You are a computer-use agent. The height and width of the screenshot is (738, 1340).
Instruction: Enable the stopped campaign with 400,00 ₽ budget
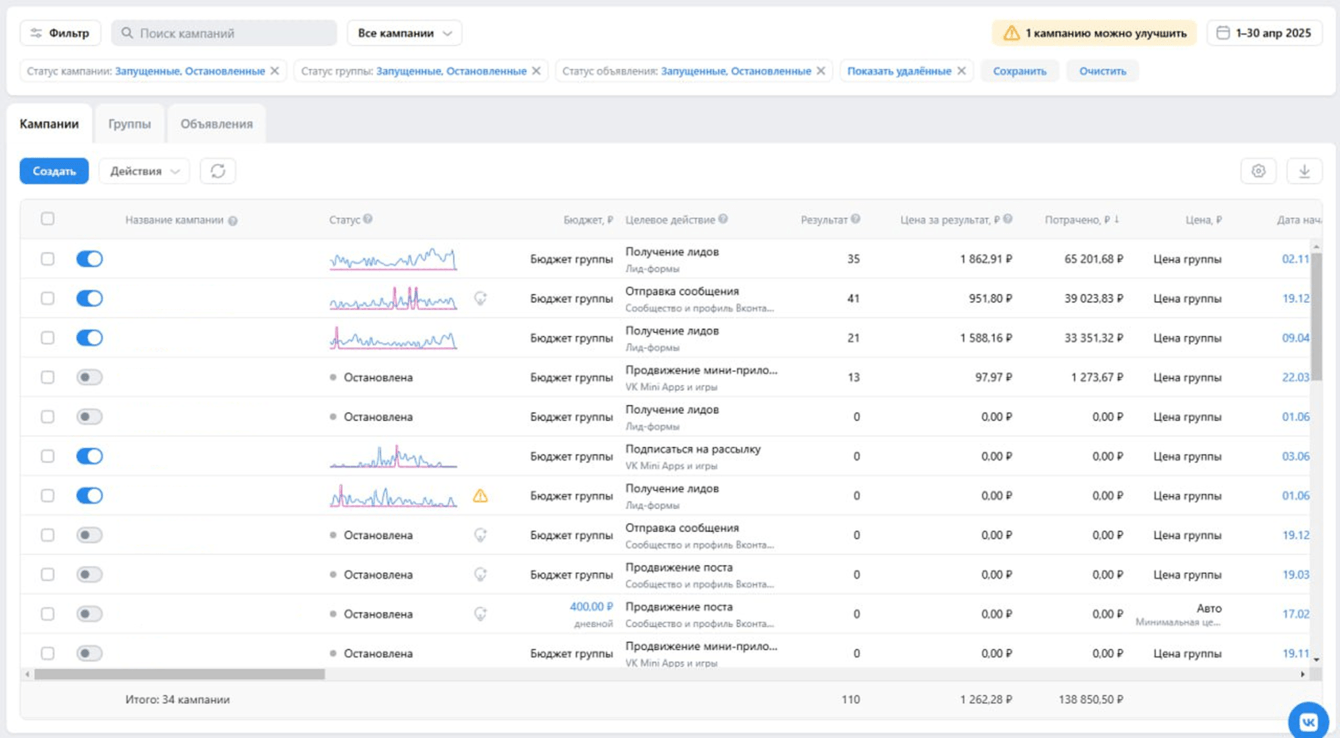pyautogui.click(x=89, y=614)
